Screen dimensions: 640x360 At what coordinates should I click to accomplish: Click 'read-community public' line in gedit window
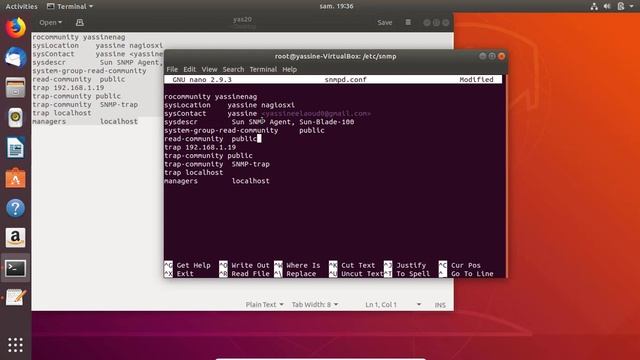79,79
